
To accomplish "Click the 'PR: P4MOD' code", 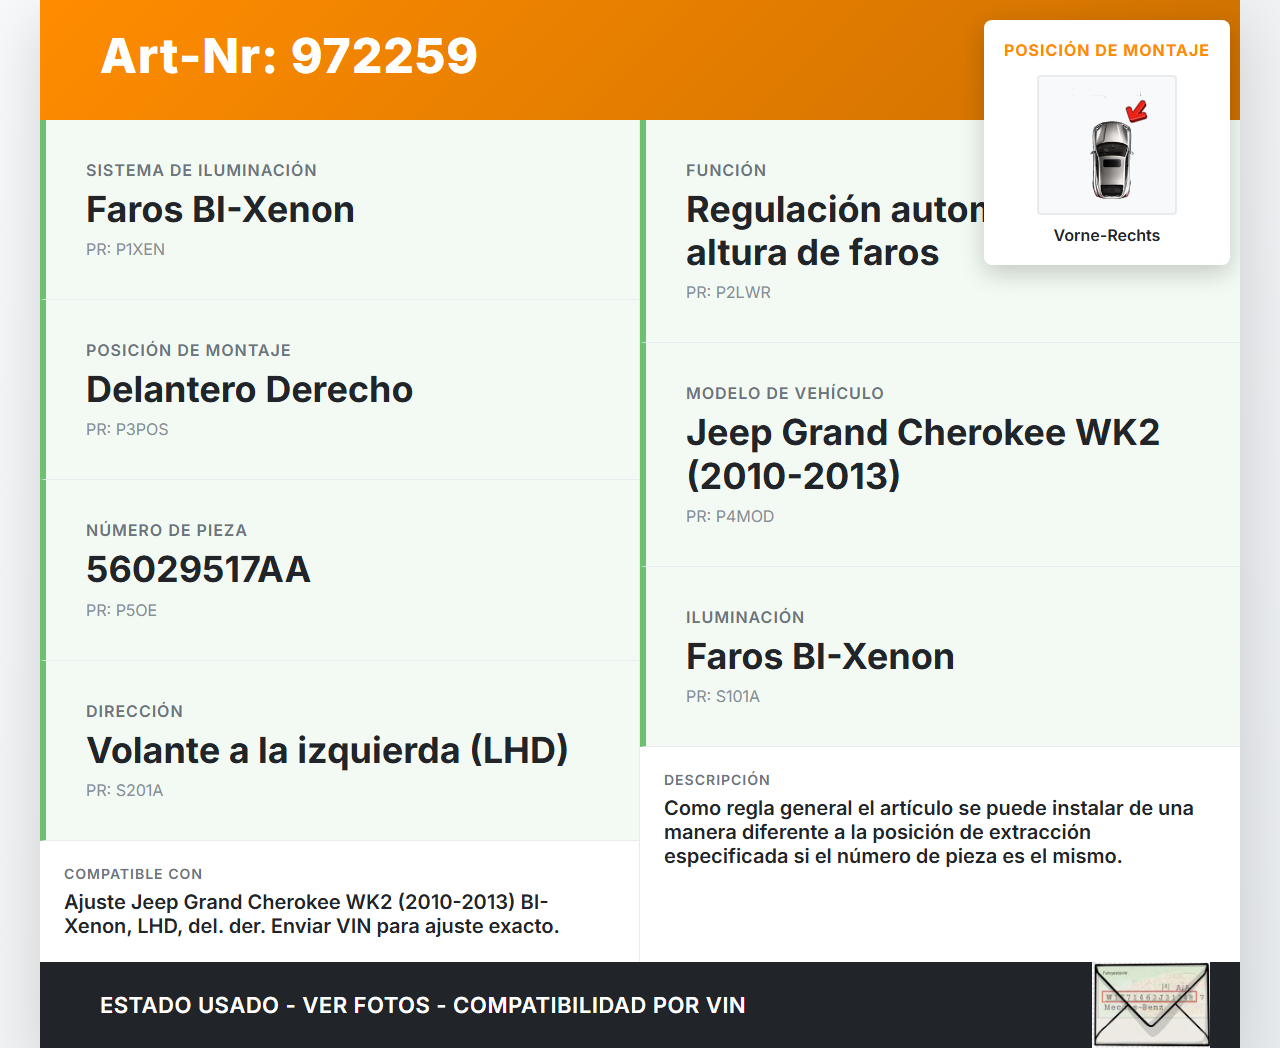I will (729, 516).
